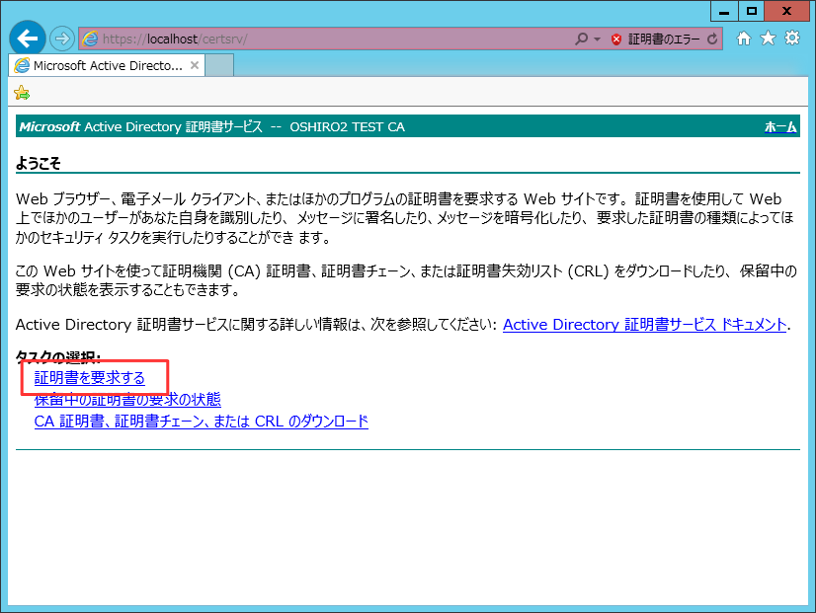This screenshot has width=816, height=613.
Task: Click the red certificate error shield icon
Action: 616,40
